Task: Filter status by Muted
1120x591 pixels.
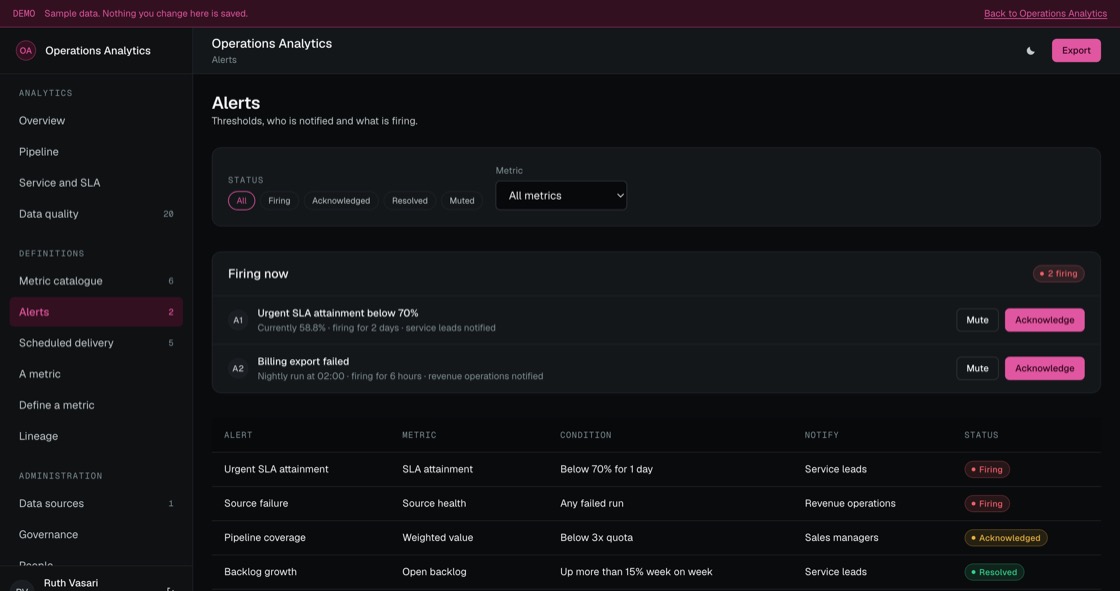Action: [461, 201]
